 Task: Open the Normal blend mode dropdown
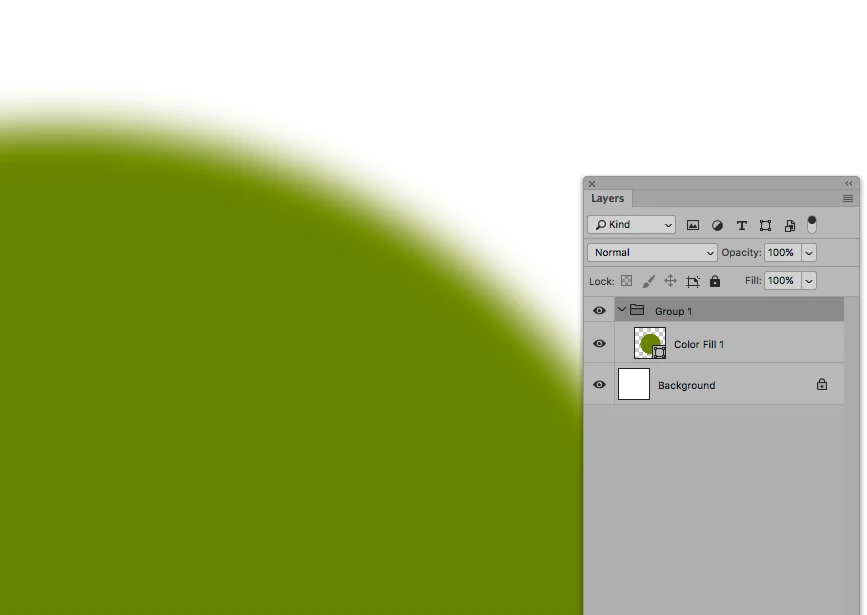tap(652, 253)
